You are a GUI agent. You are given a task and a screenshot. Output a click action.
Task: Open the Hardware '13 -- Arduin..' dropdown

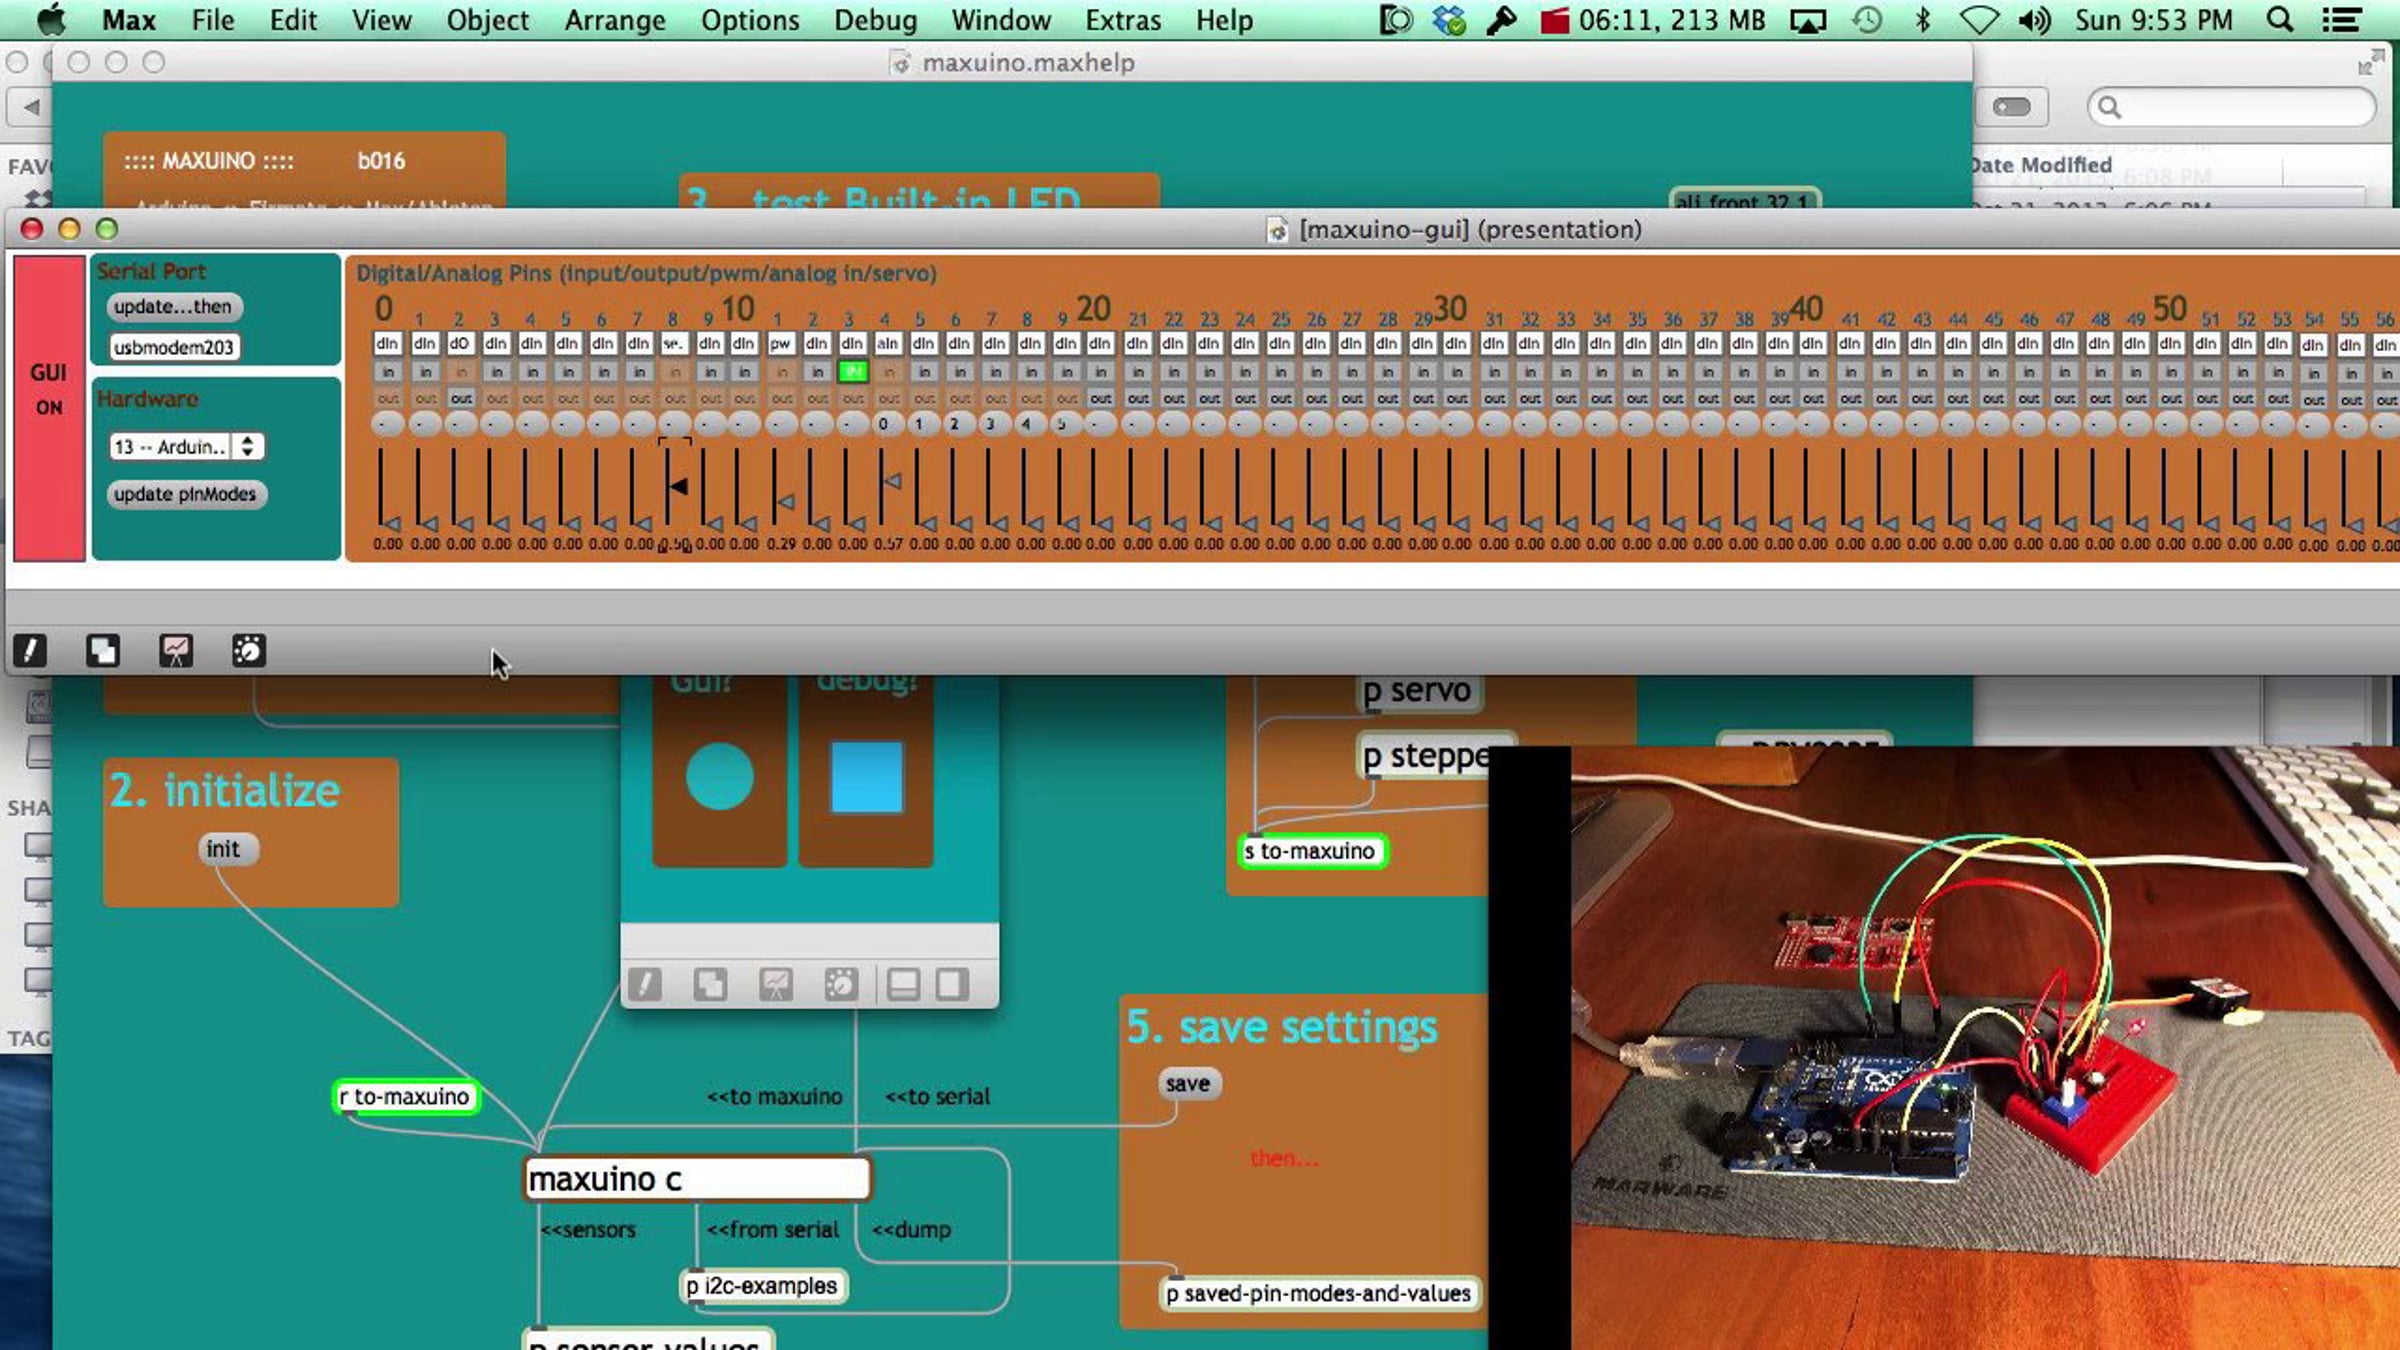tap(186, 446)
